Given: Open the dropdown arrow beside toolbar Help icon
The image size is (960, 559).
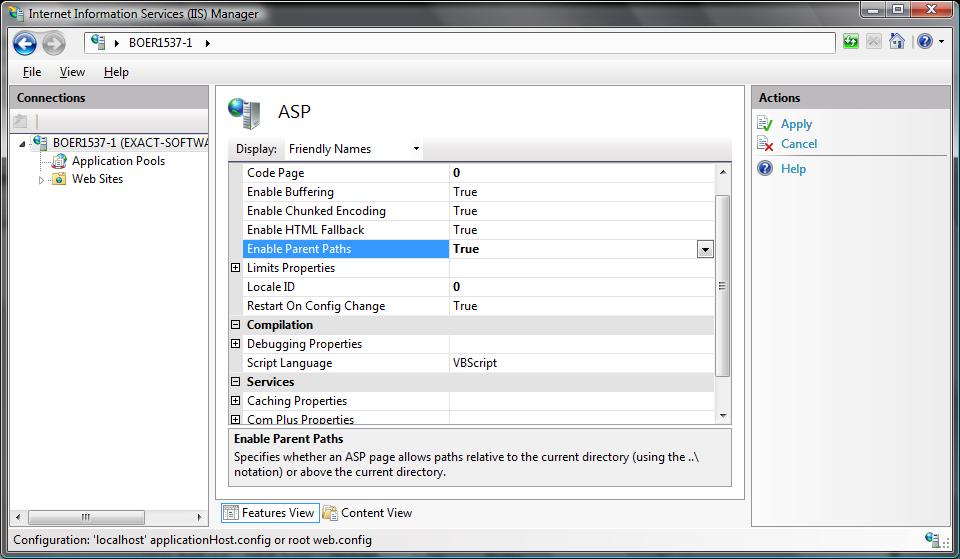Looking at the screenshot, I should tap(942, 42).
